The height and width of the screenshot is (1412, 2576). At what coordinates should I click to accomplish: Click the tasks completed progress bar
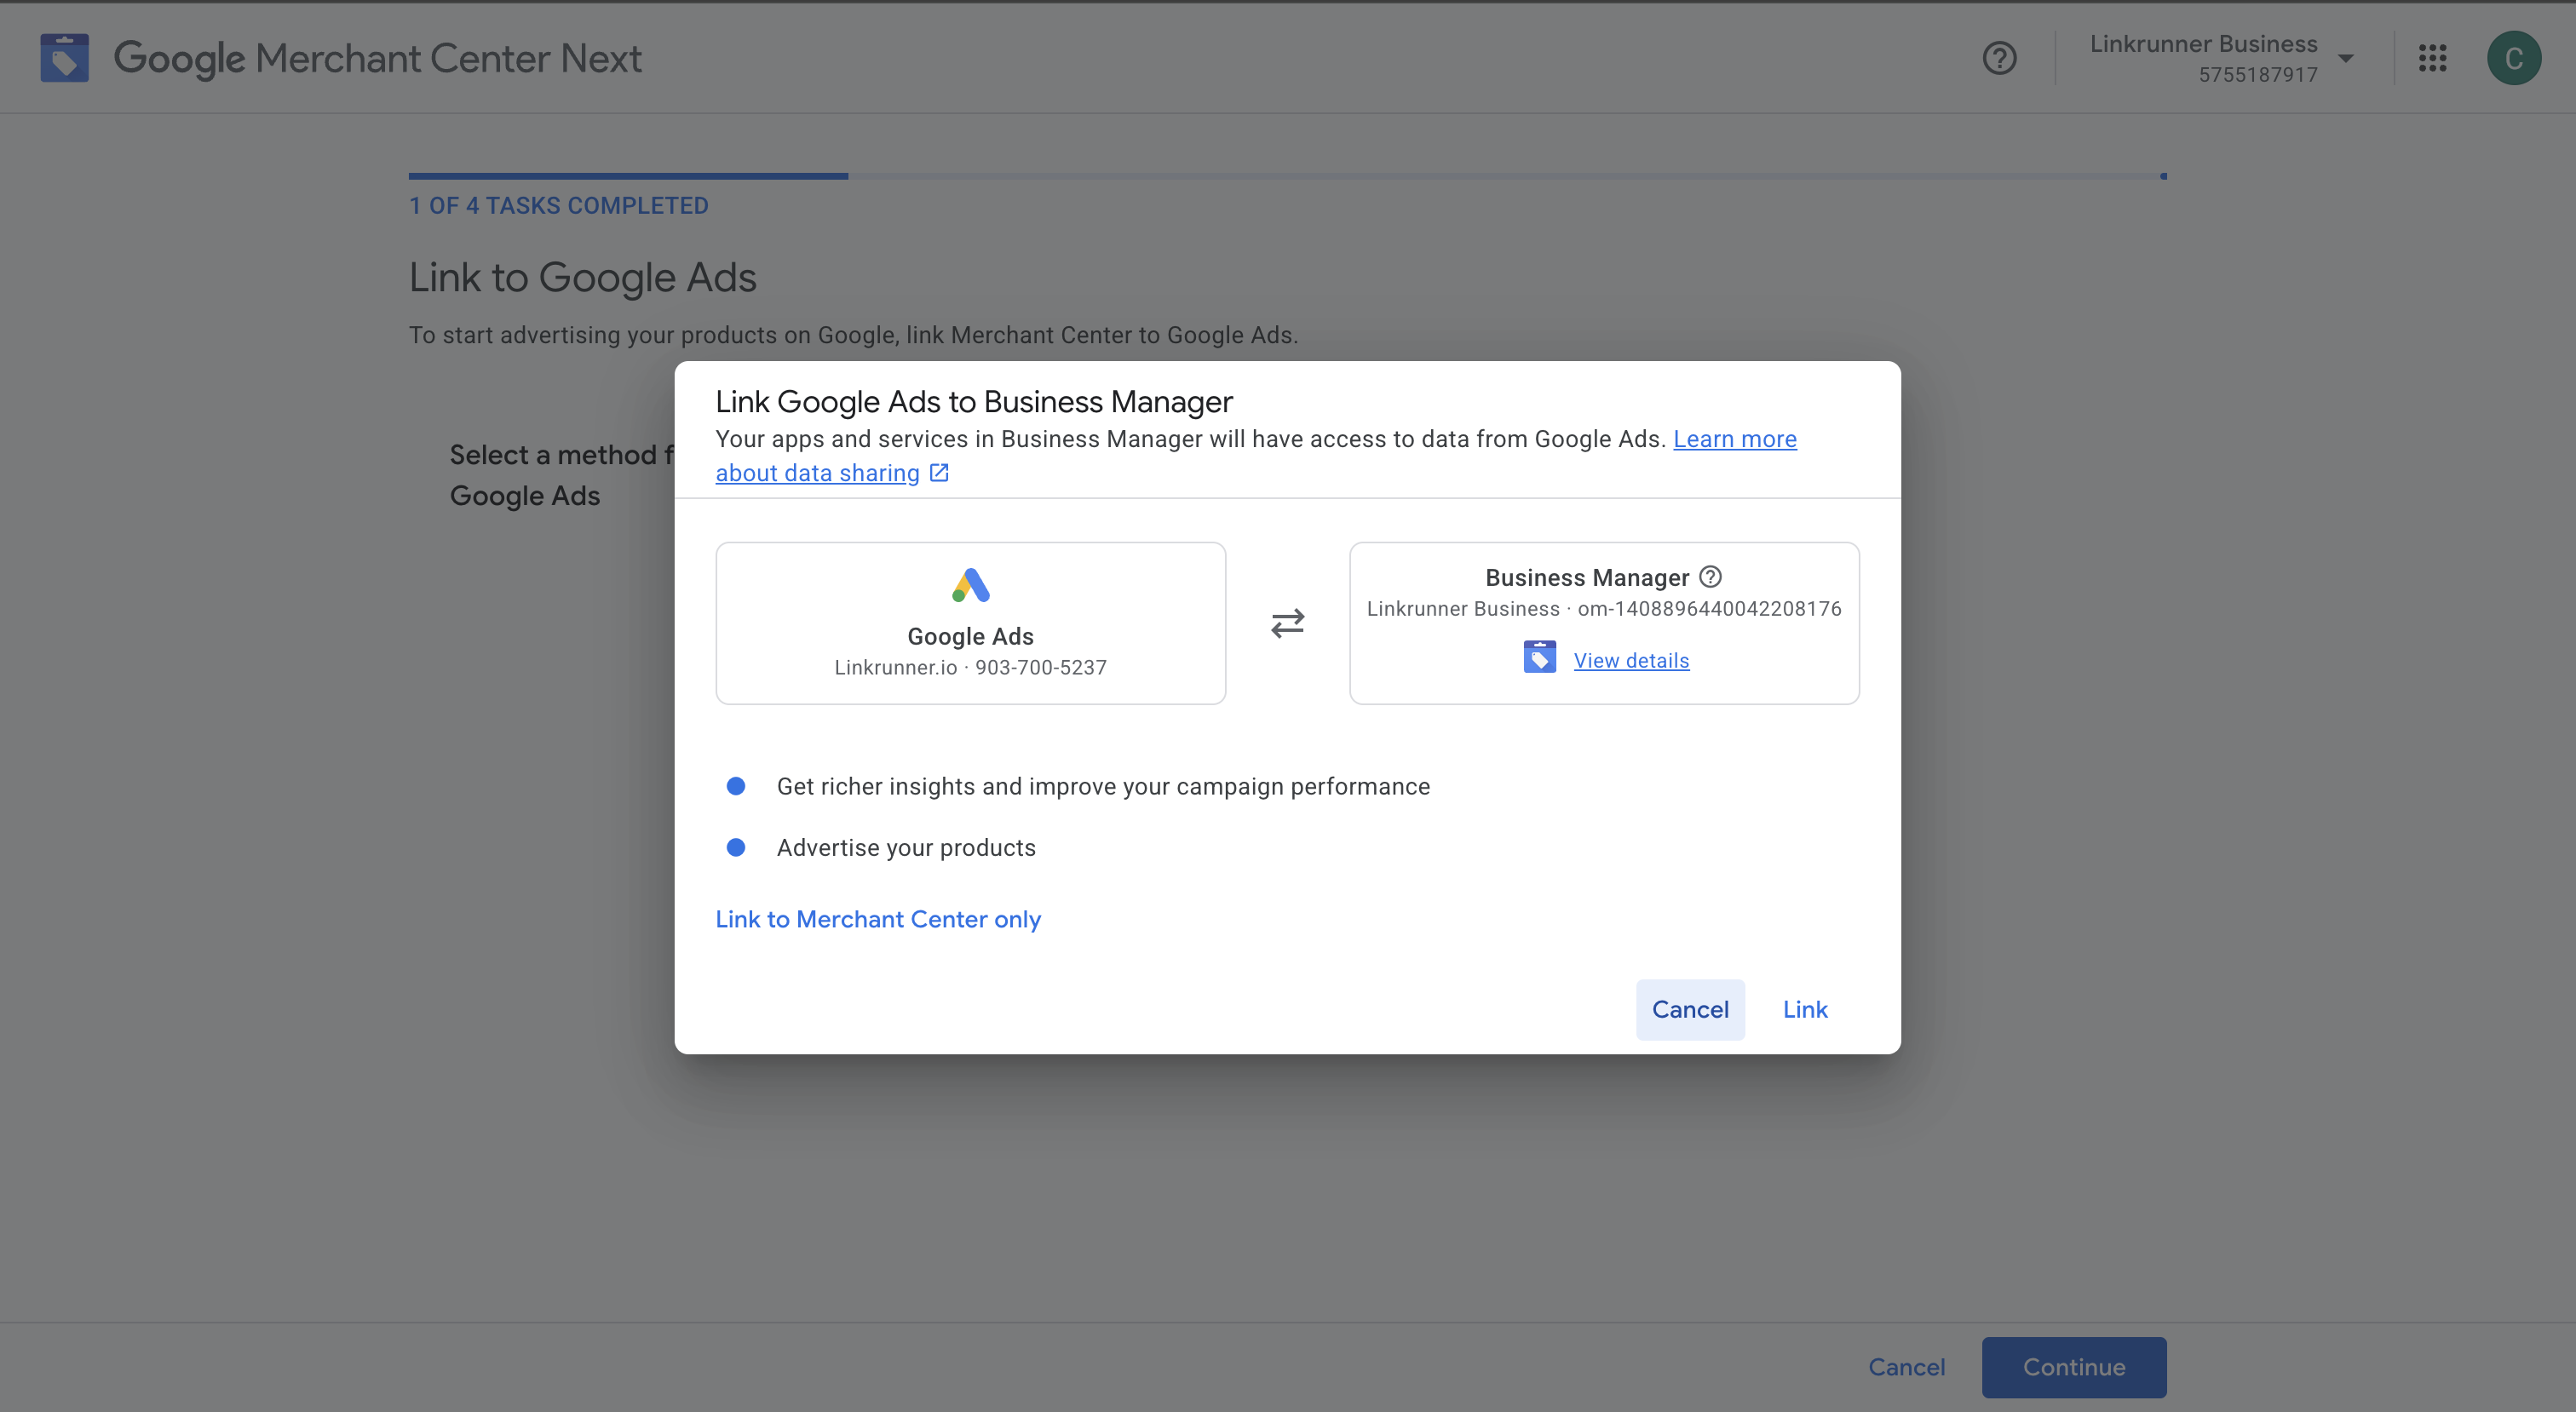(1288, 176)
